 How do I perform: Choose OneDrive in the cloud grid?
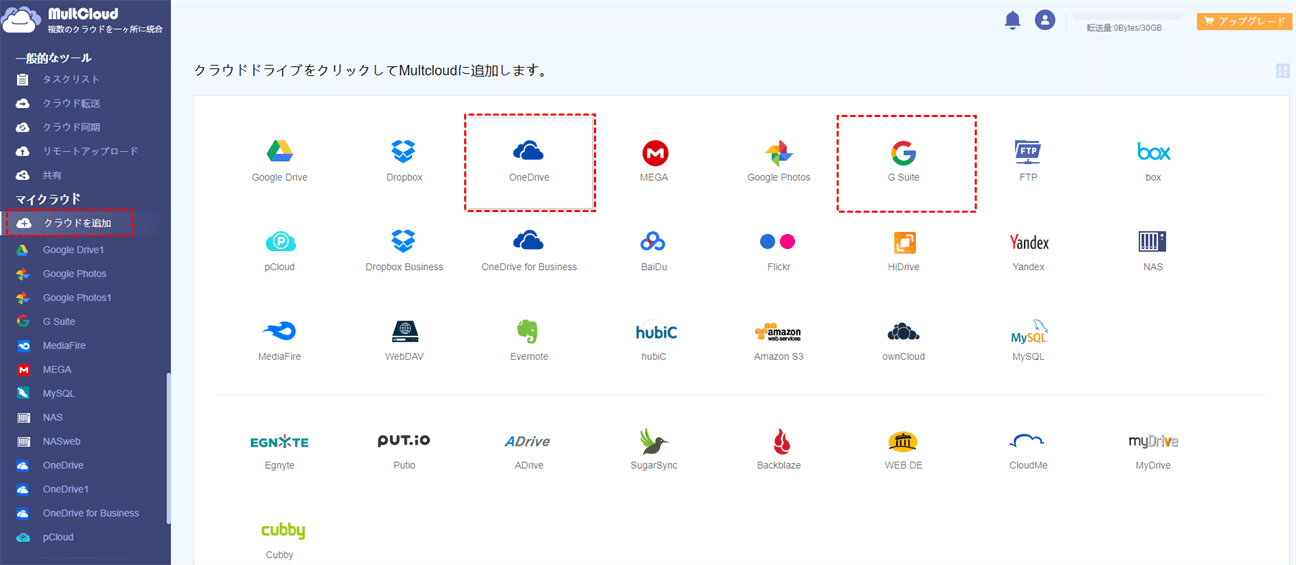coord(529,161)
